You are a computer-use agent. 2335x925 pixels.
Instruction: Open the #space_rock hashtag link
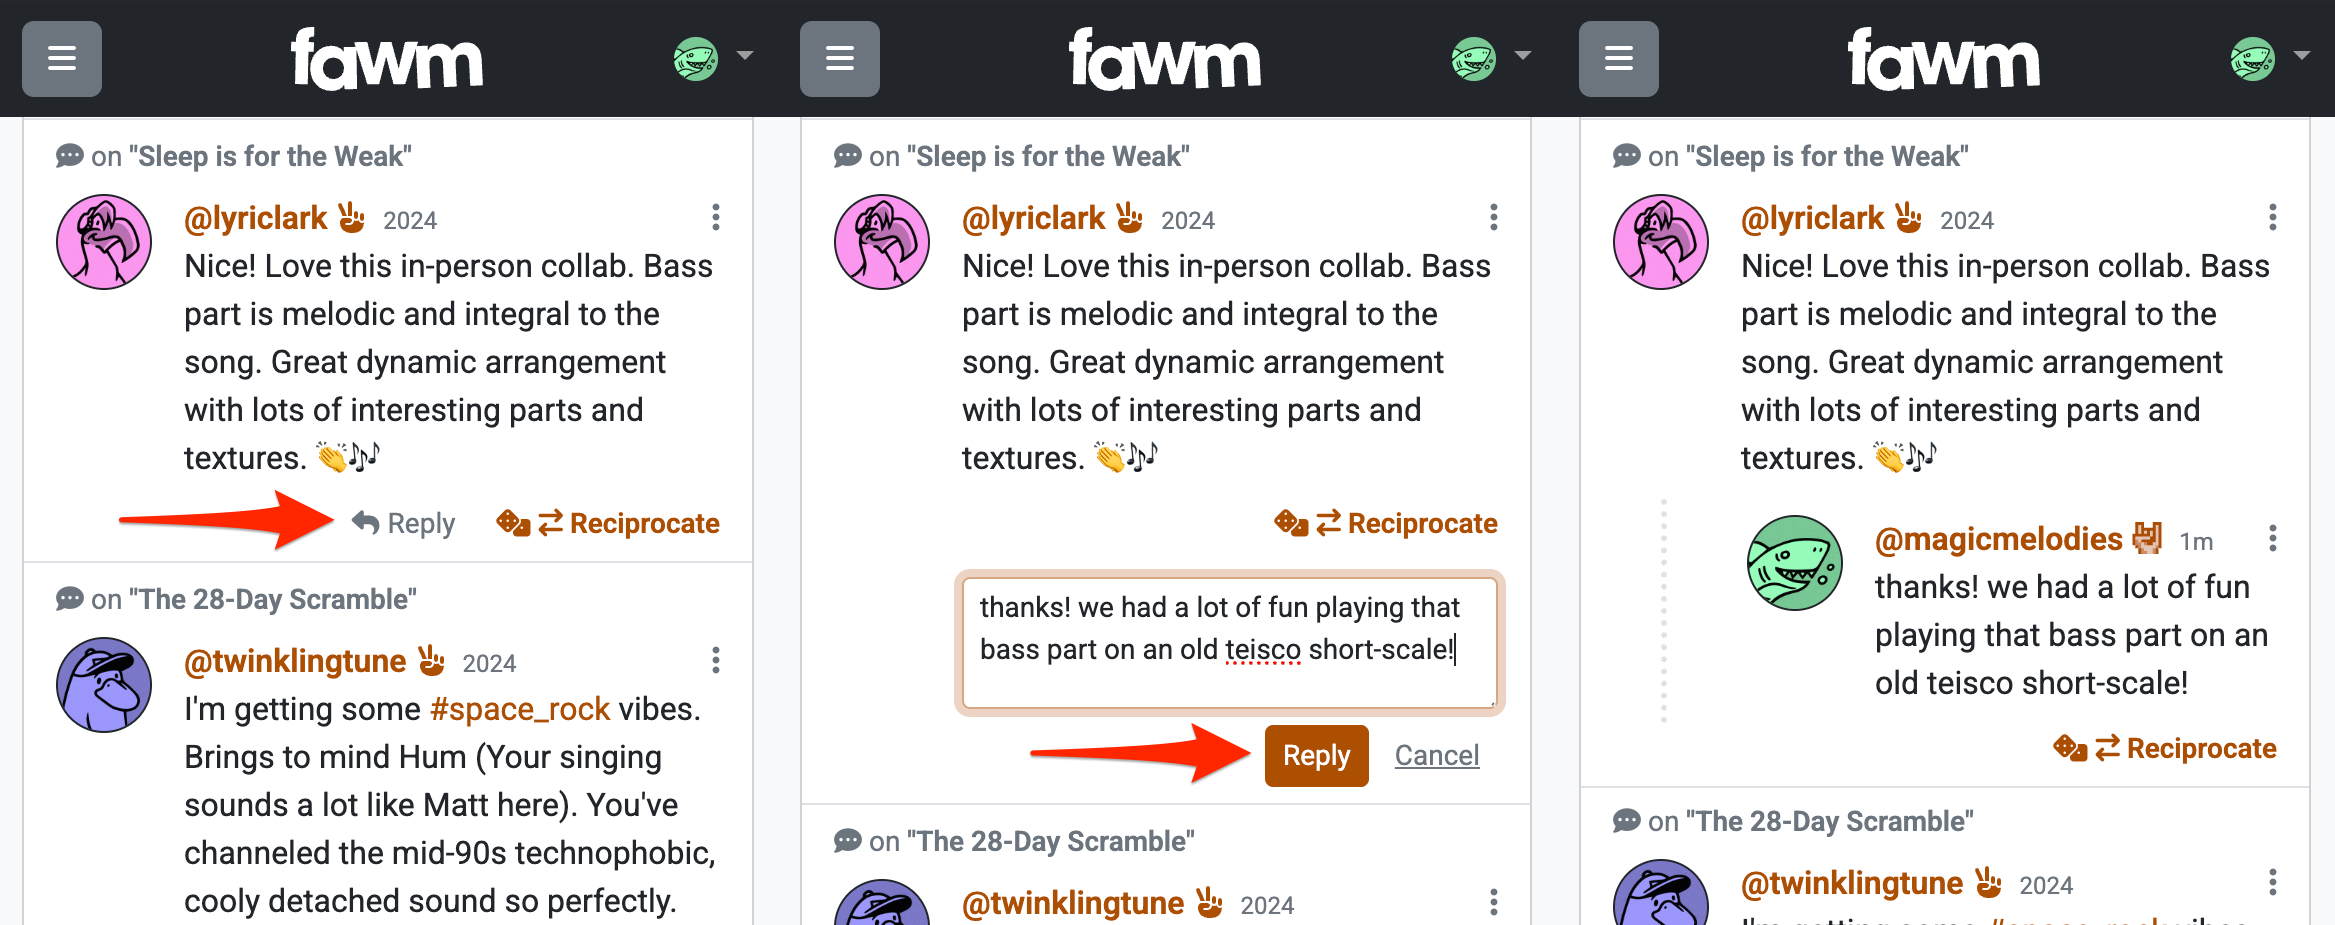click(520, 709)
